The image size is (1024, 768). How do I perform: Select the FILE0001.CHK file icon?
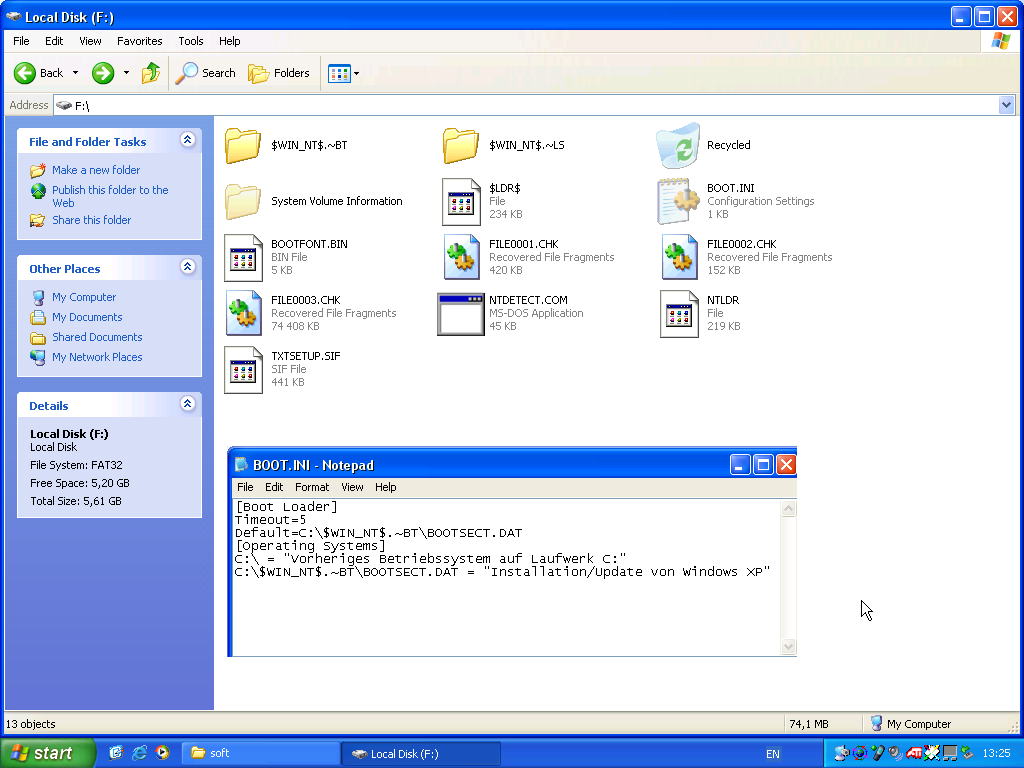pyautogui.click(x=461, y=257)
